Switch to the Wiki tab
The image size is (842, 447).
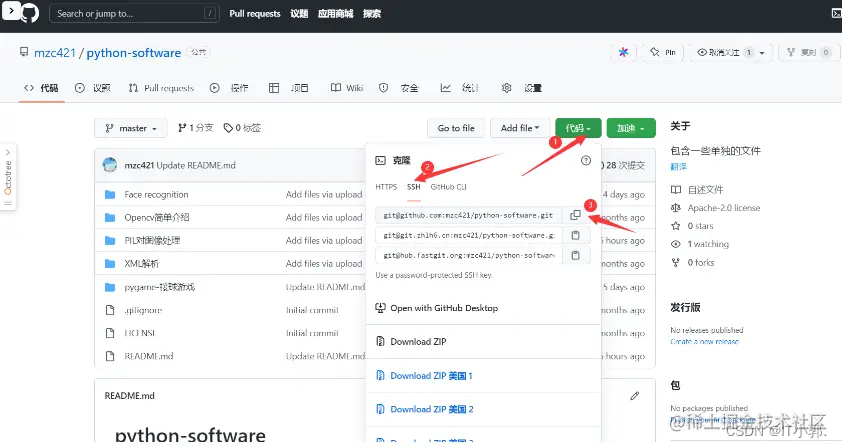click(347, 88)
